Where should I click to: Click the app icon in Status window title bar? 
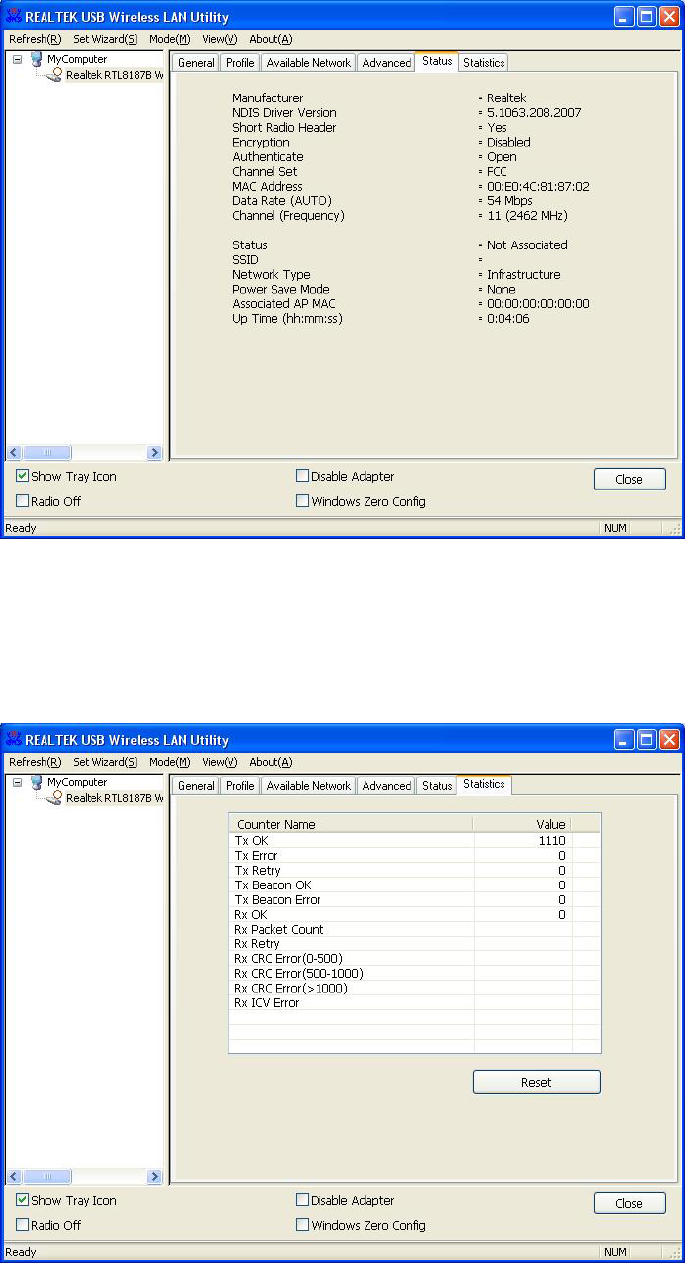14,17
